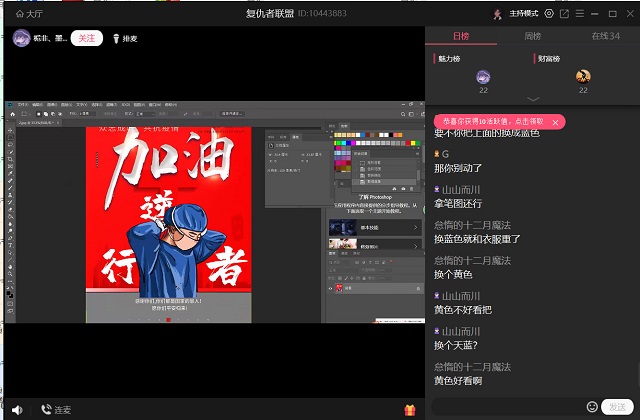Open the feather value field in options bar
Image resolution: width=640 pixels, height=420 pixels.
pyautogui.click(x=85, y=113)
